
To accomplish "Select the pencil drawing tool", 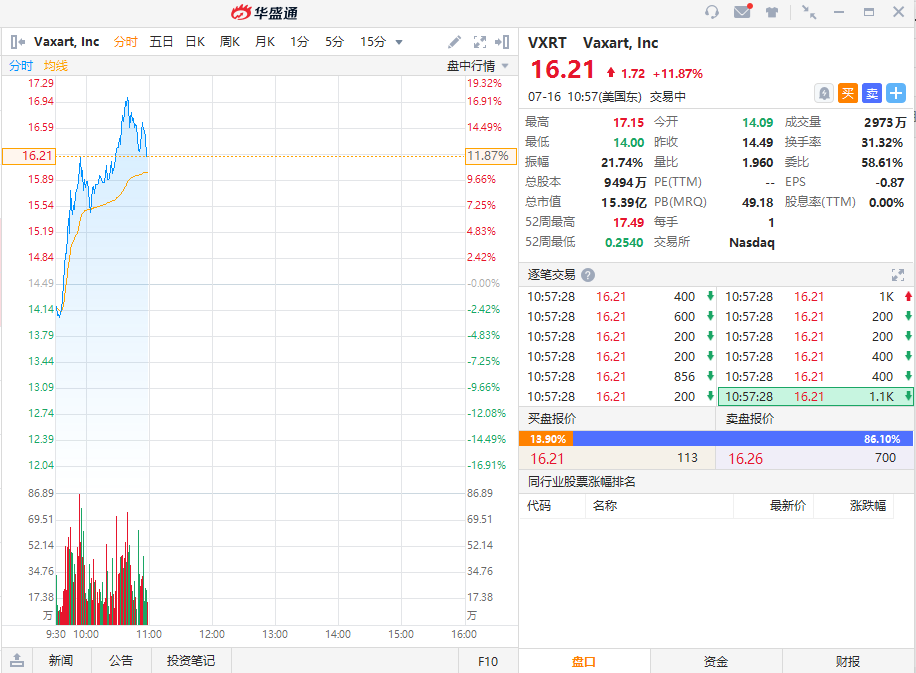I will click(x=454, y=42).
